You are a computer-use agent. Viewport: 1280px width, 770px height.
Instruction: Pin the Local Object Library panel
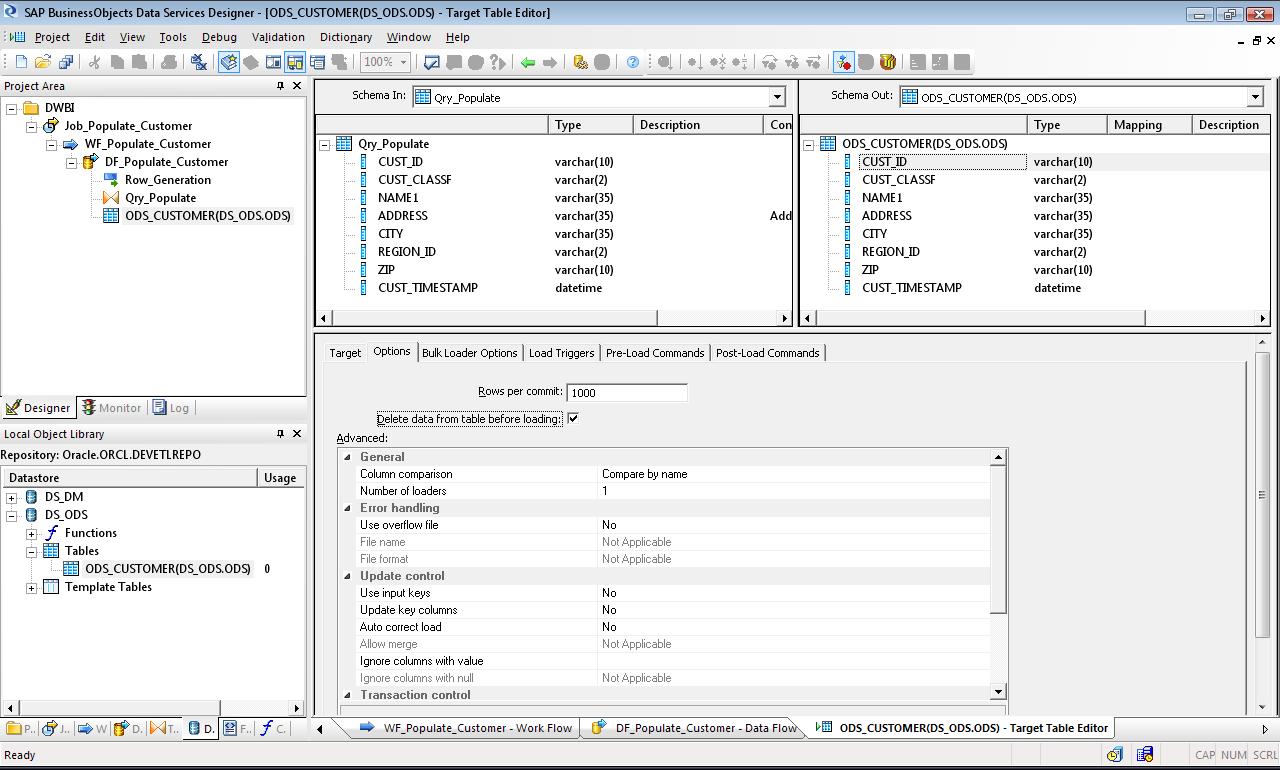[280, 433]
